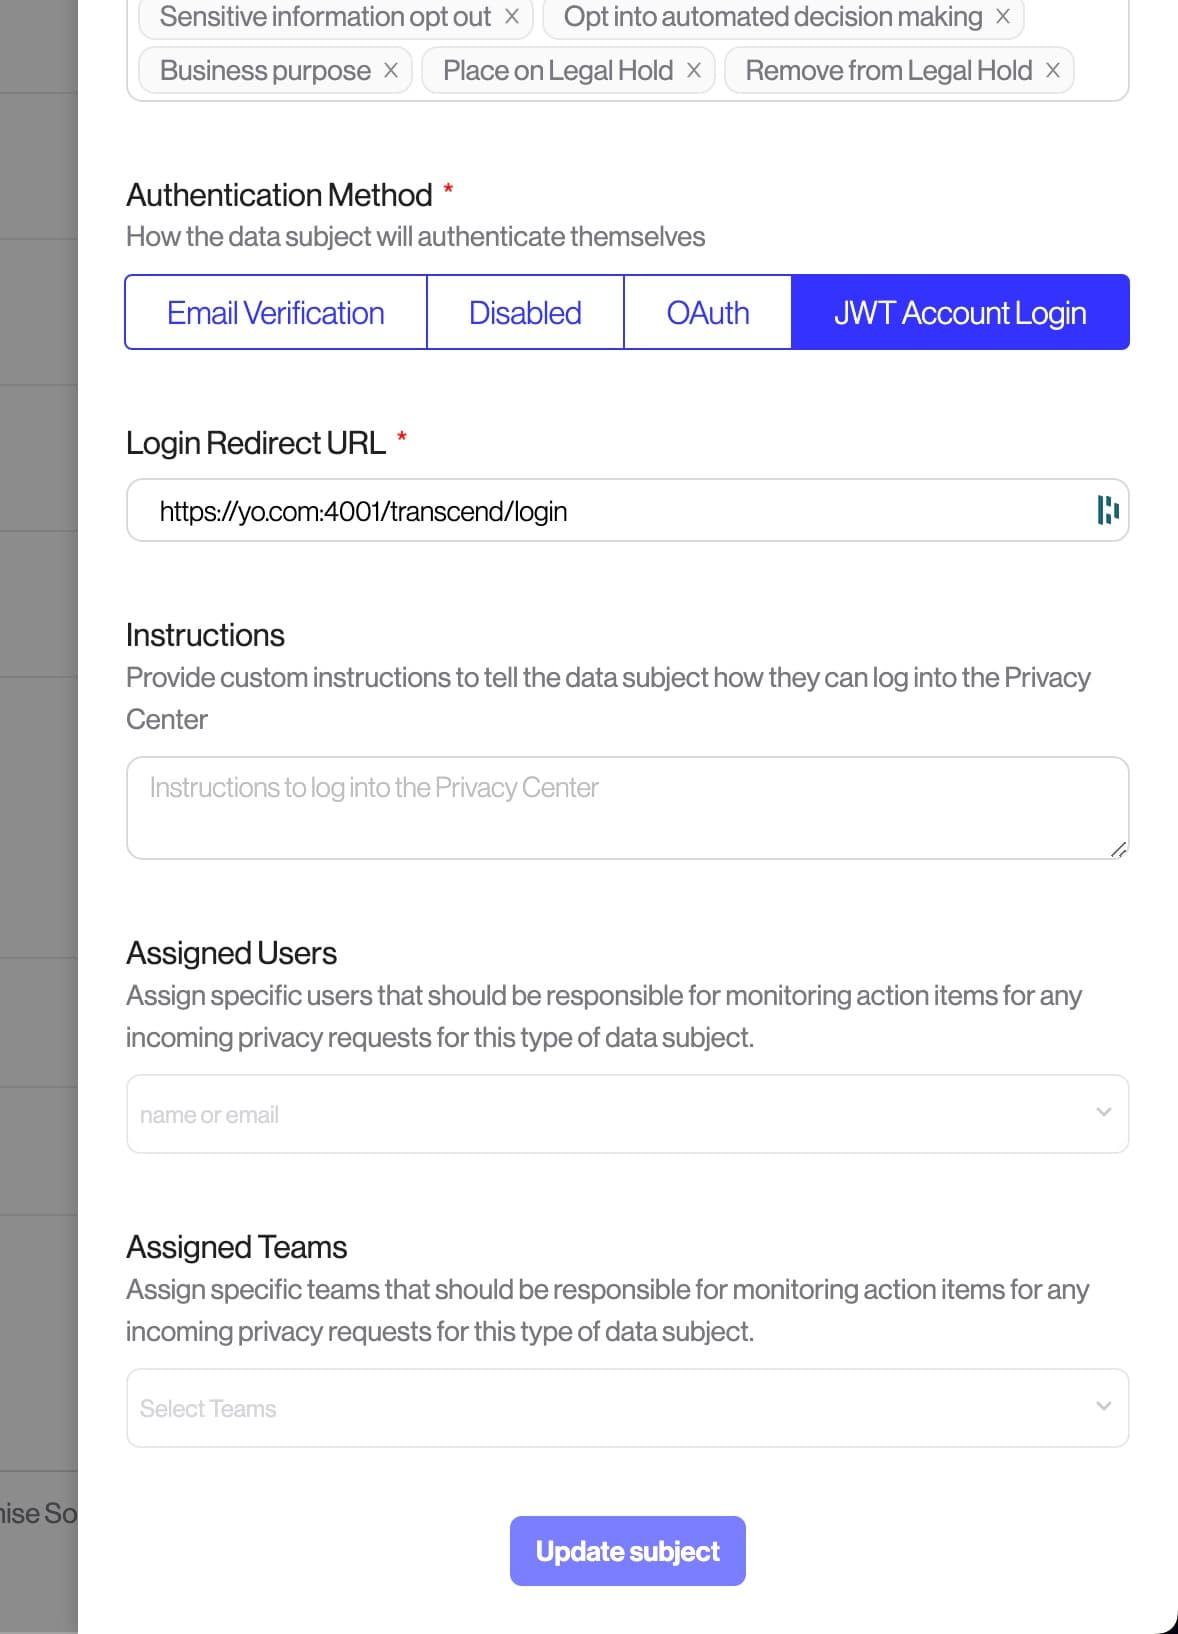Remove the Place on Legal Hold tag
This screenshot has width=1178, height=1634.
pyautogui.click(x=693, y=71)
